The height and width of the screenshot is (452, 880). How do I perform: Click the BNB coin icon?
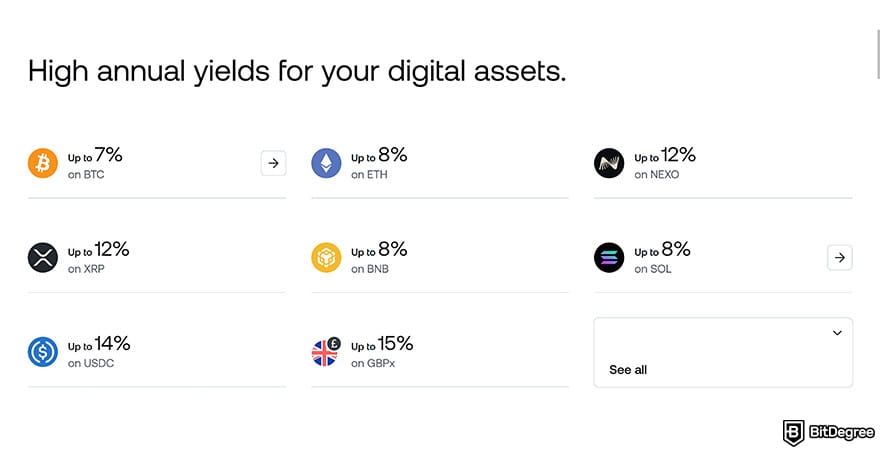coord(326,258)
